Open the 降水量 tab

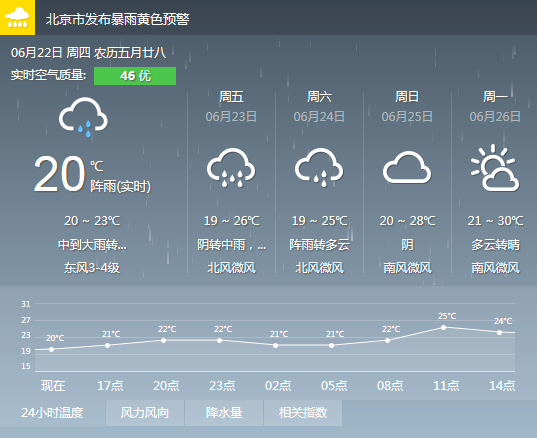tap(224, 413)
